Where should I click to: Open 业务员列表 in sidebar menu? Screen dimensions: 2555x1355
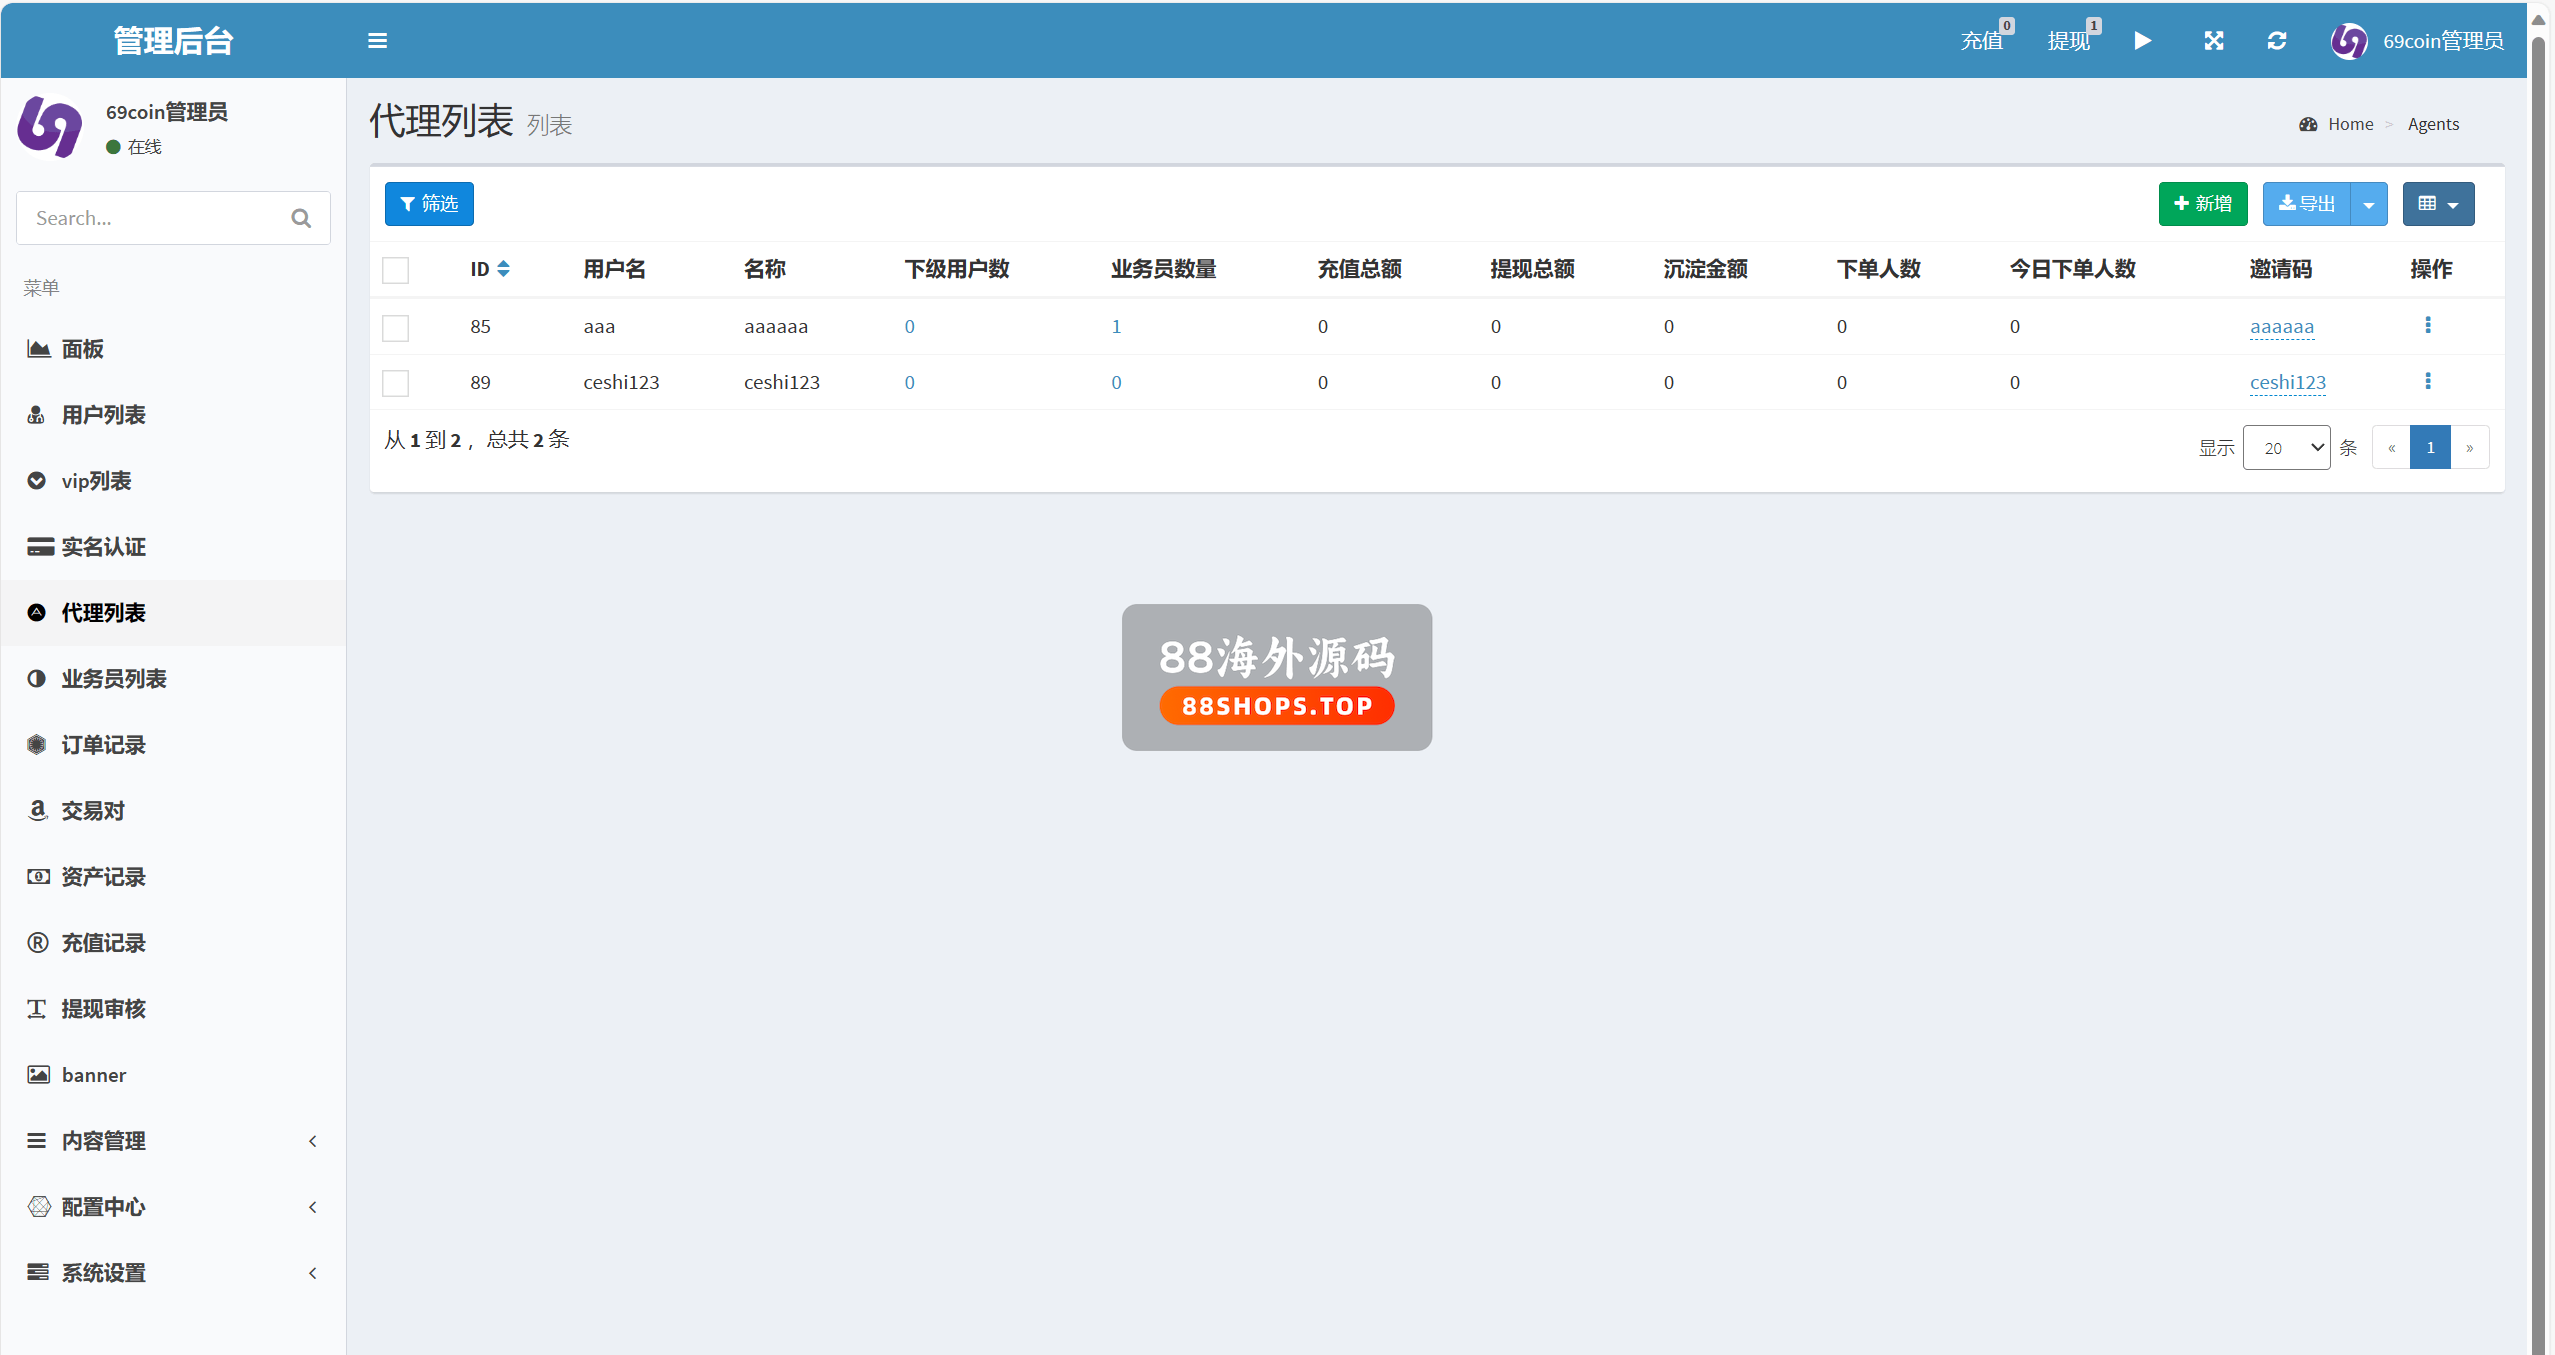tap(113, 679)
